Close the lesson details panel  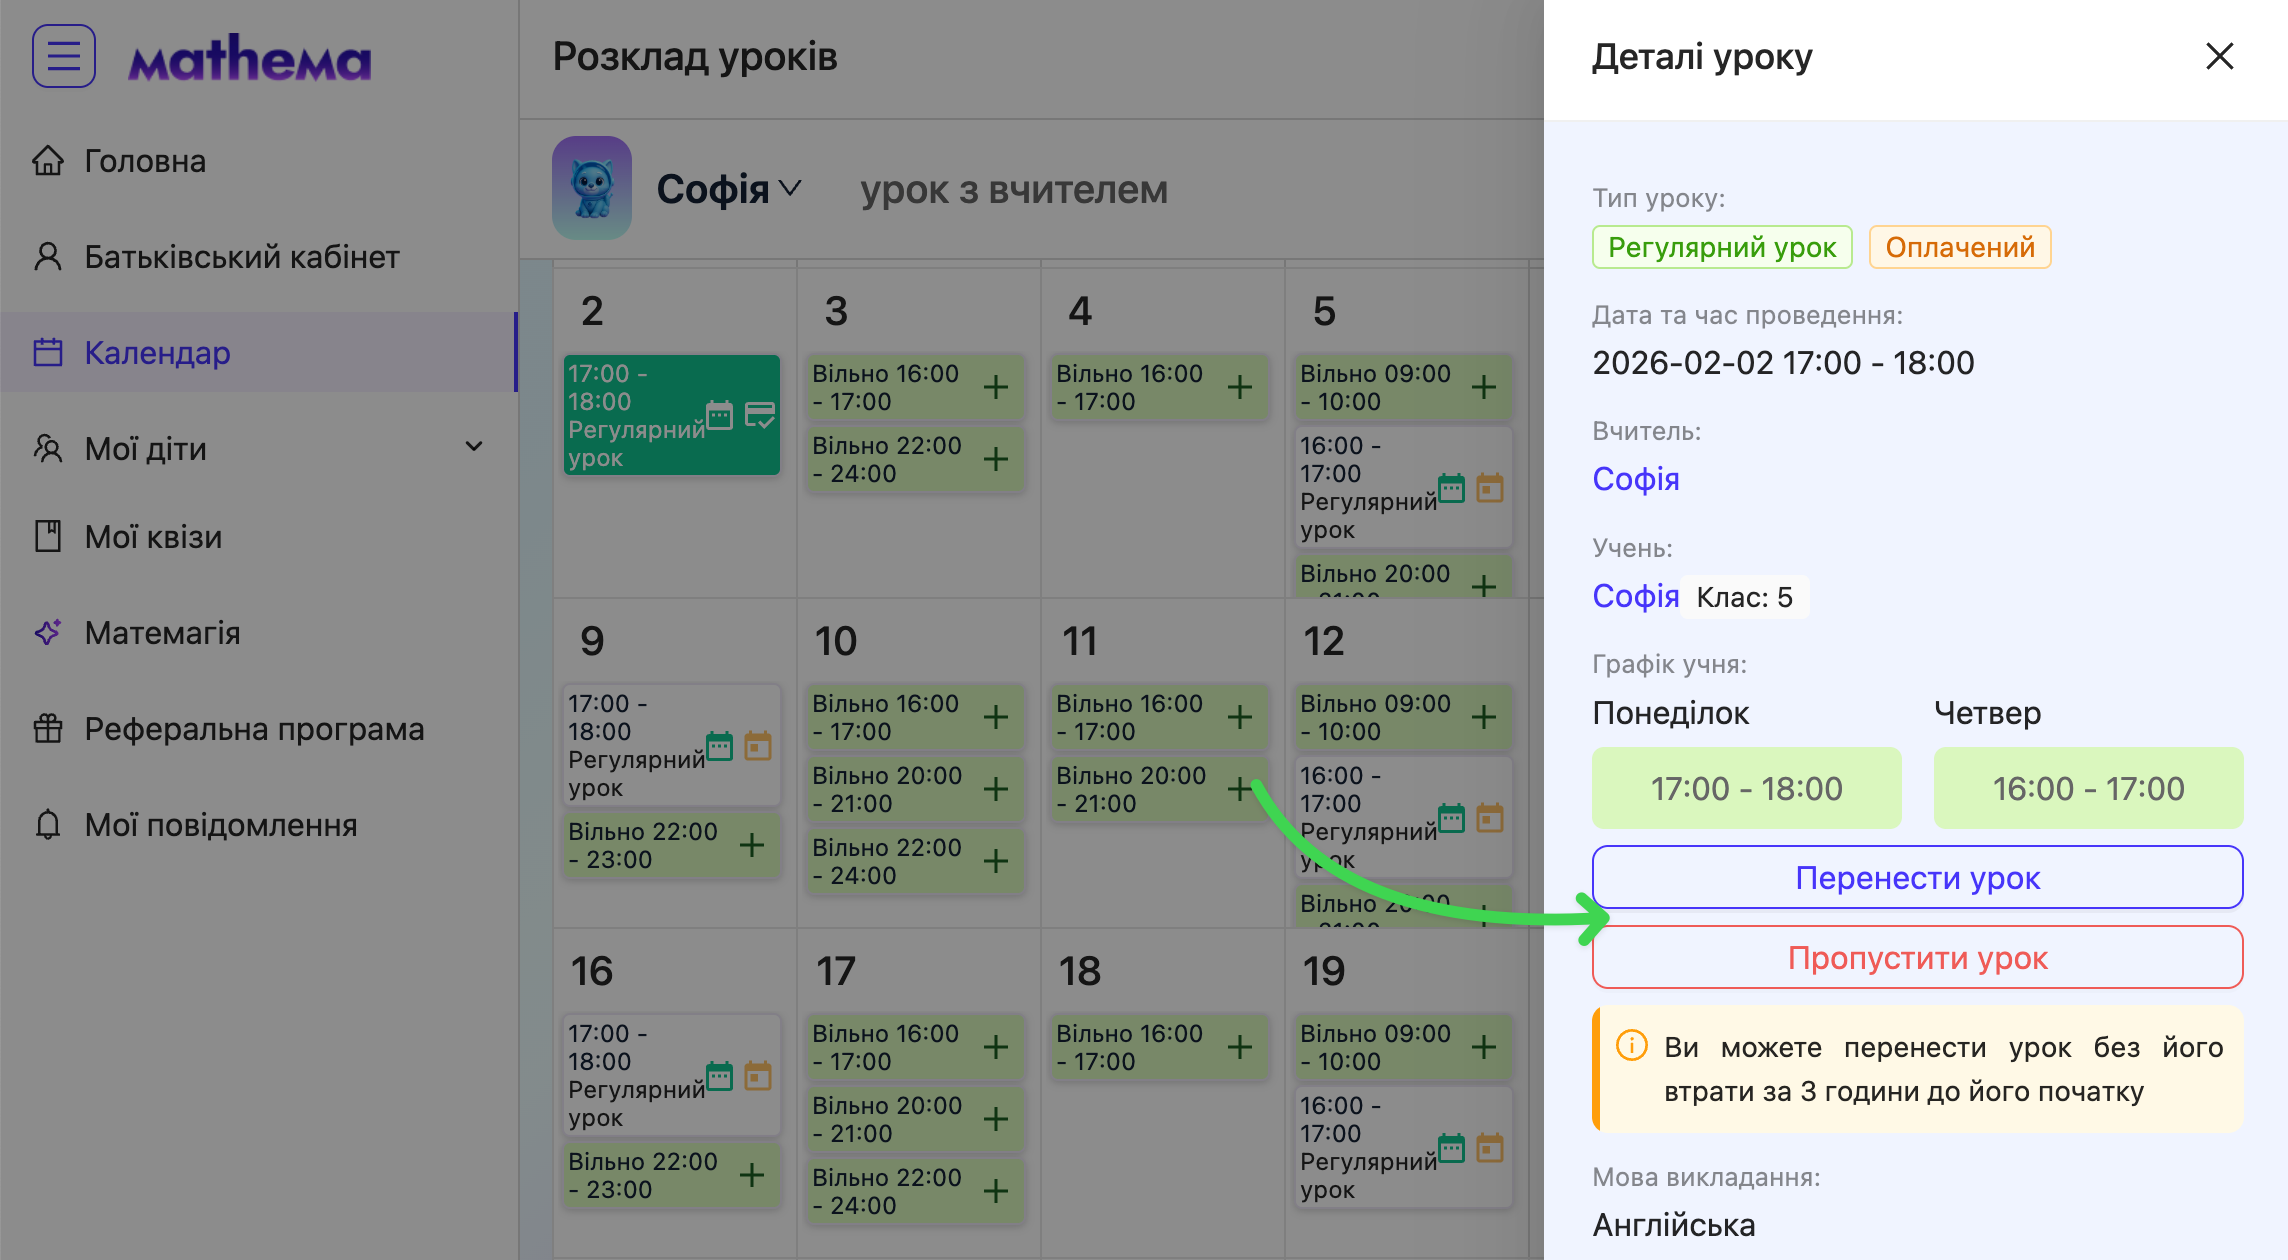[2219, 56]
